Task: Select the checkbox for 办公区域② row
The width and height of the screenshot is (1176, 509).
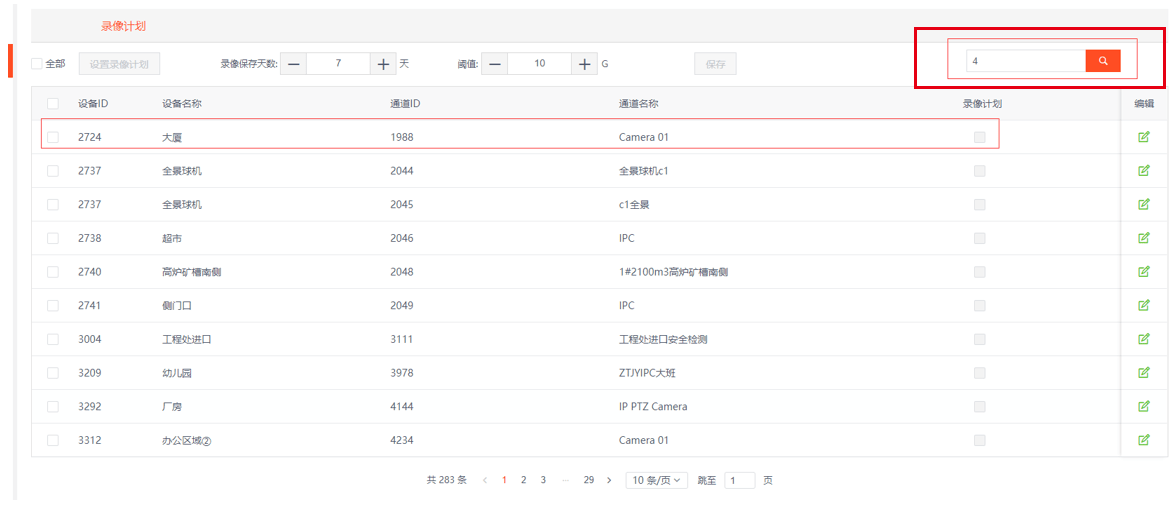Action: pyautogui.click(x=52, y=440)
